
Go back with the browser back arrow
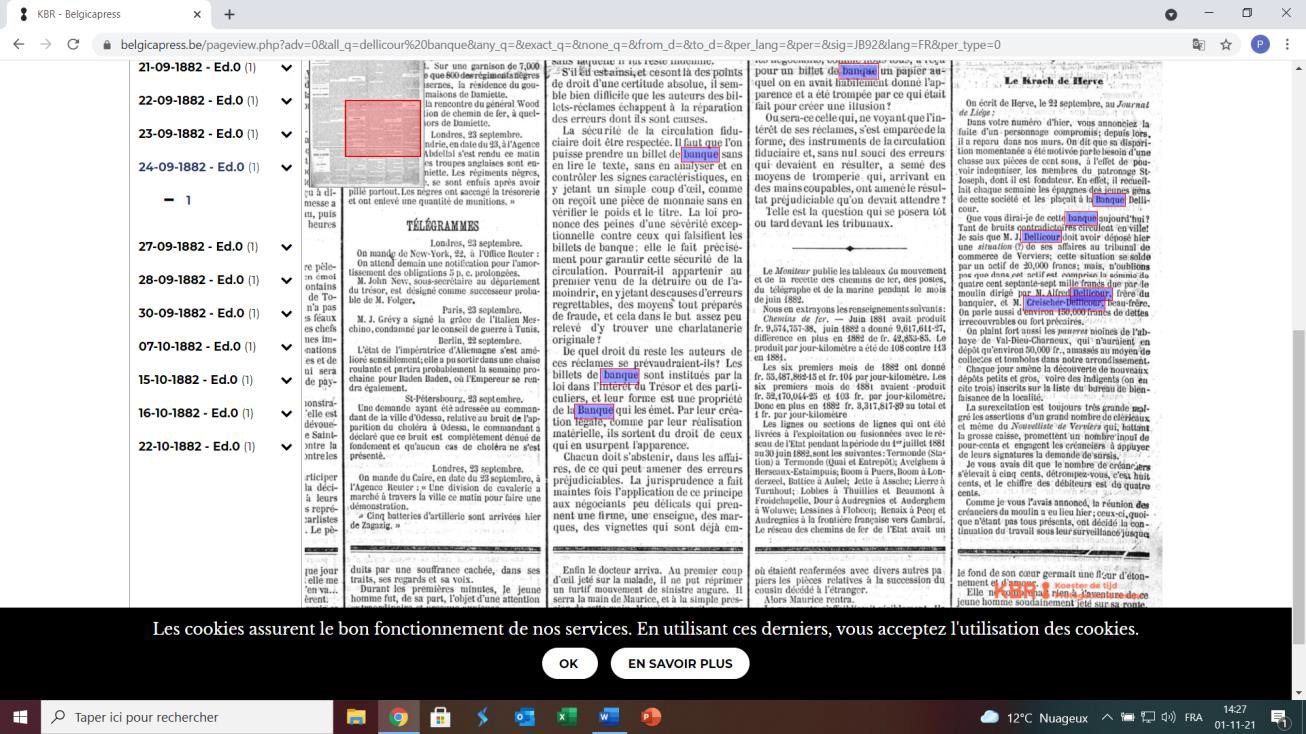click(x=18, y=44)
